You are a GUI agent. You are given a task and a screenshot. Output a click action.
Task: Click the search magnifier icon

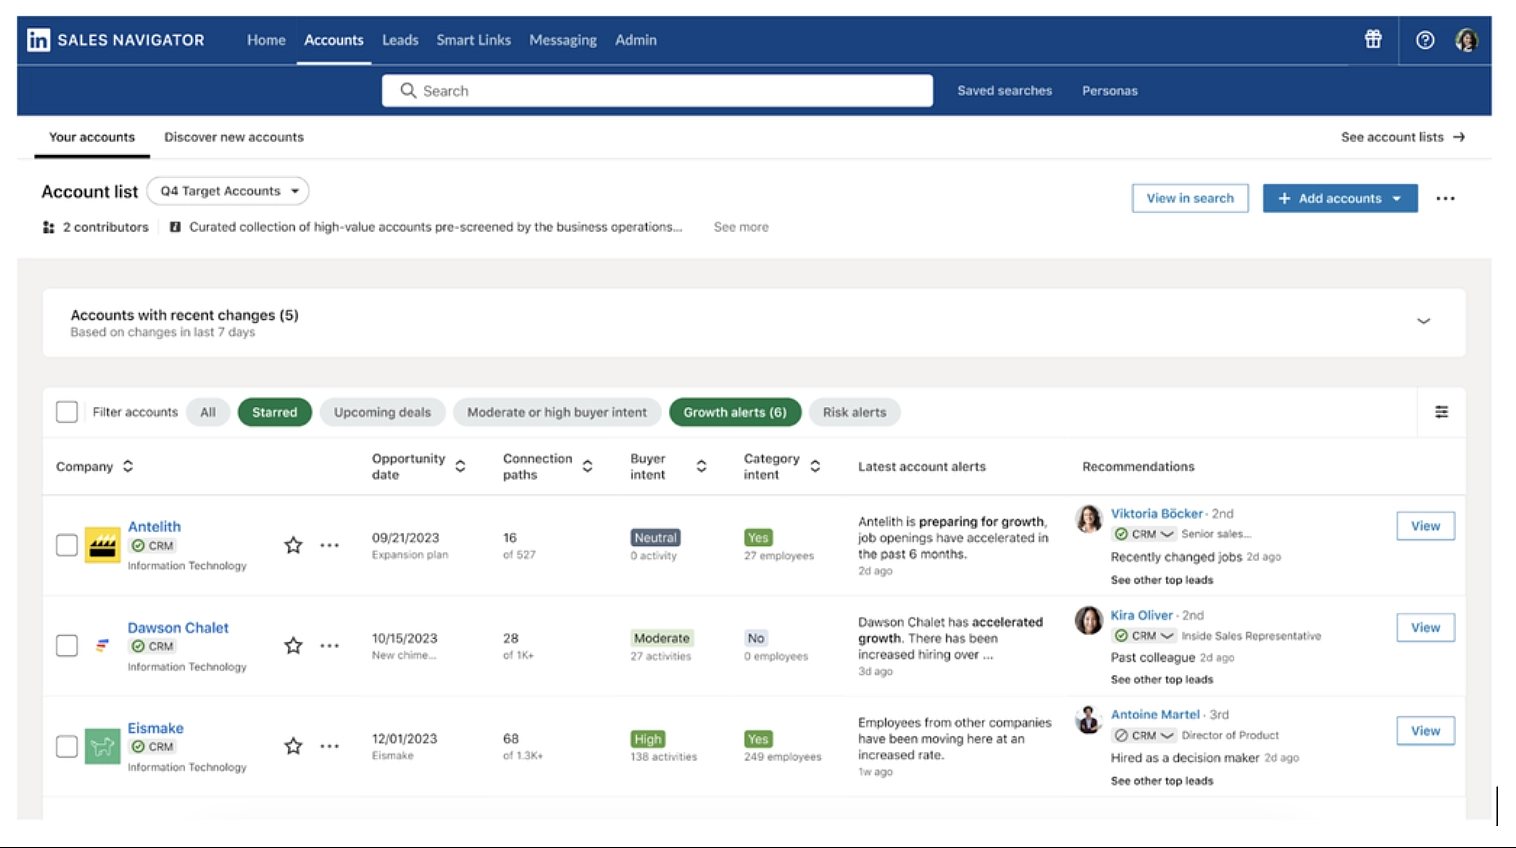(x=408, y=91)
